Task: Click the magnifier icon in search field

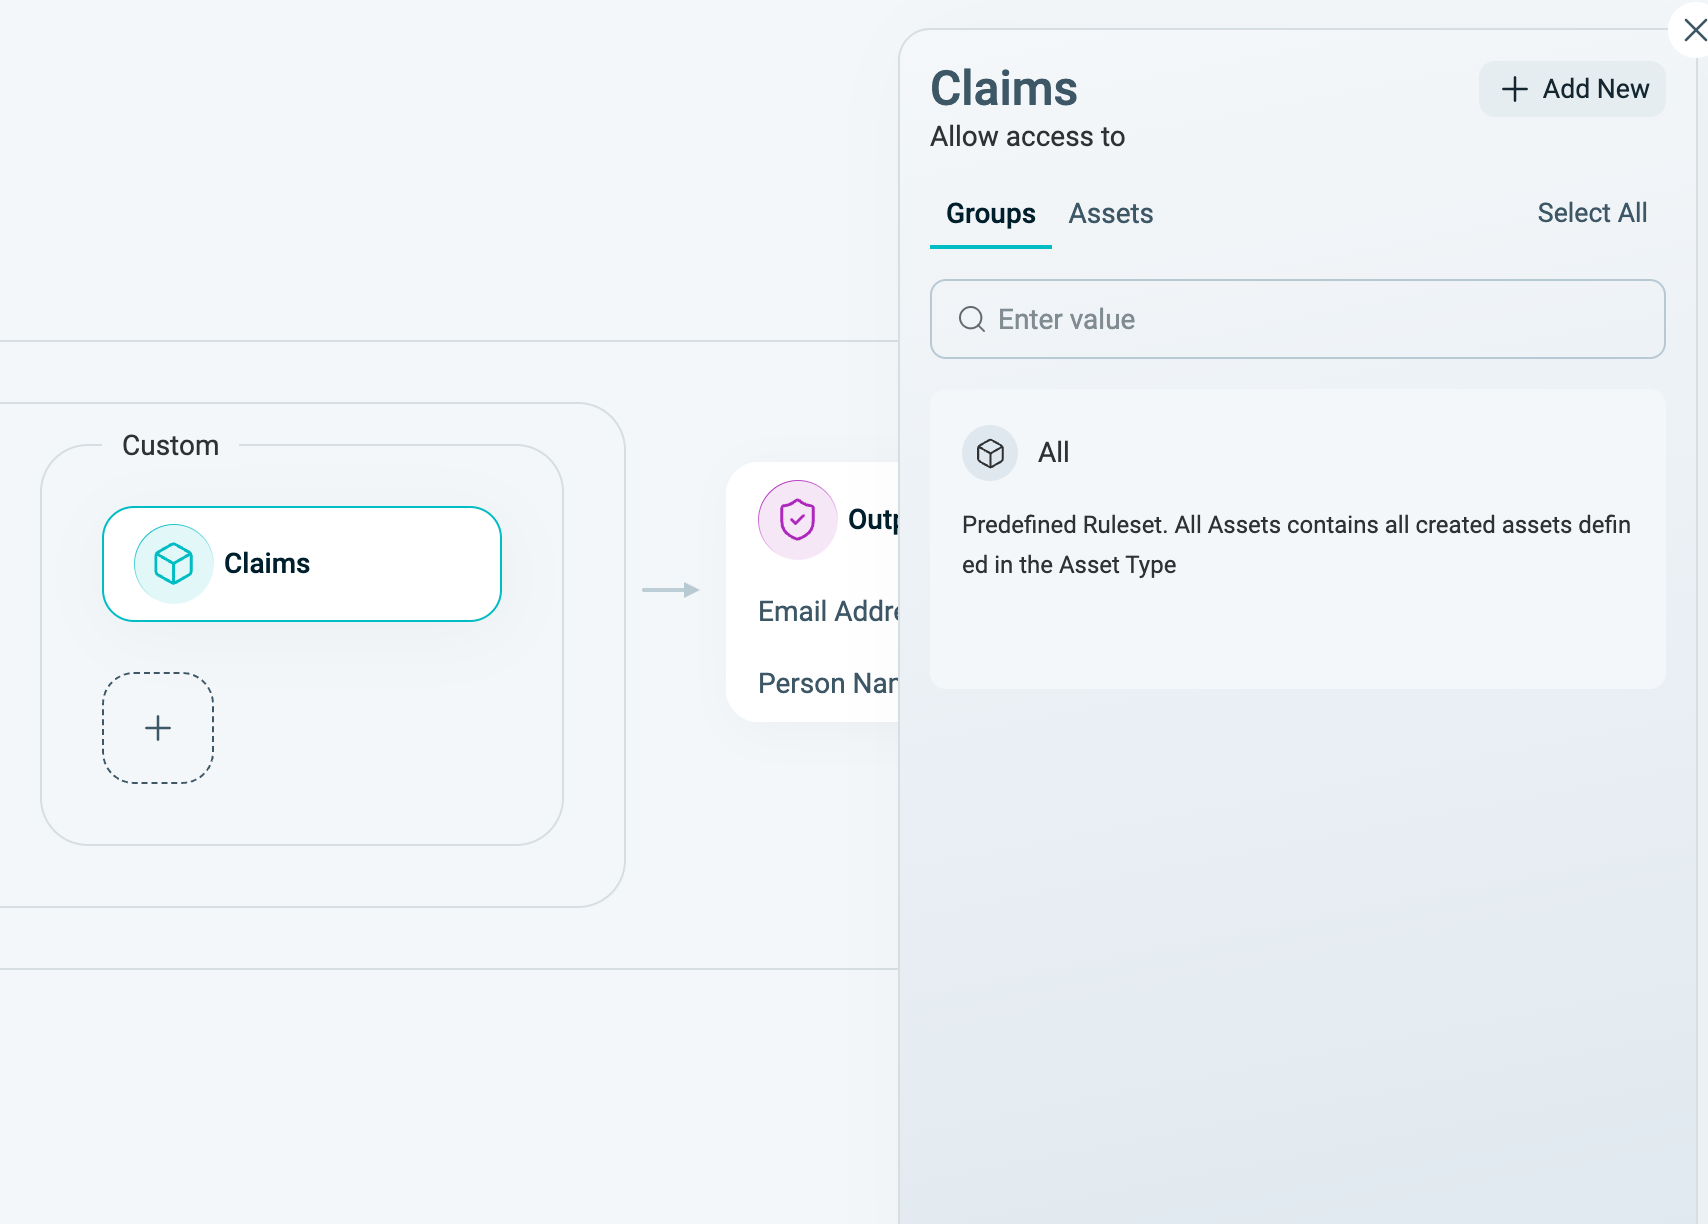Action: coord(972,319)
